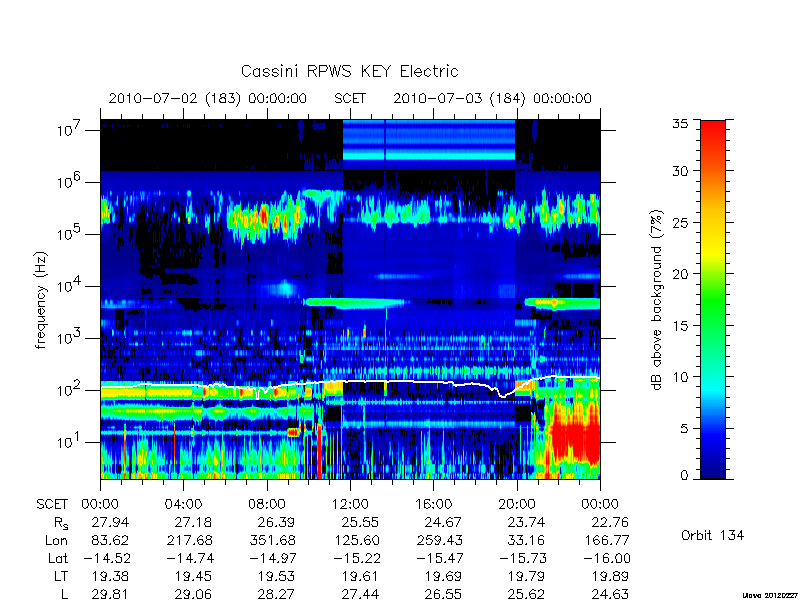Click the Lon value 217.68
Screen dimensions: 800x600
coord(190,540)
